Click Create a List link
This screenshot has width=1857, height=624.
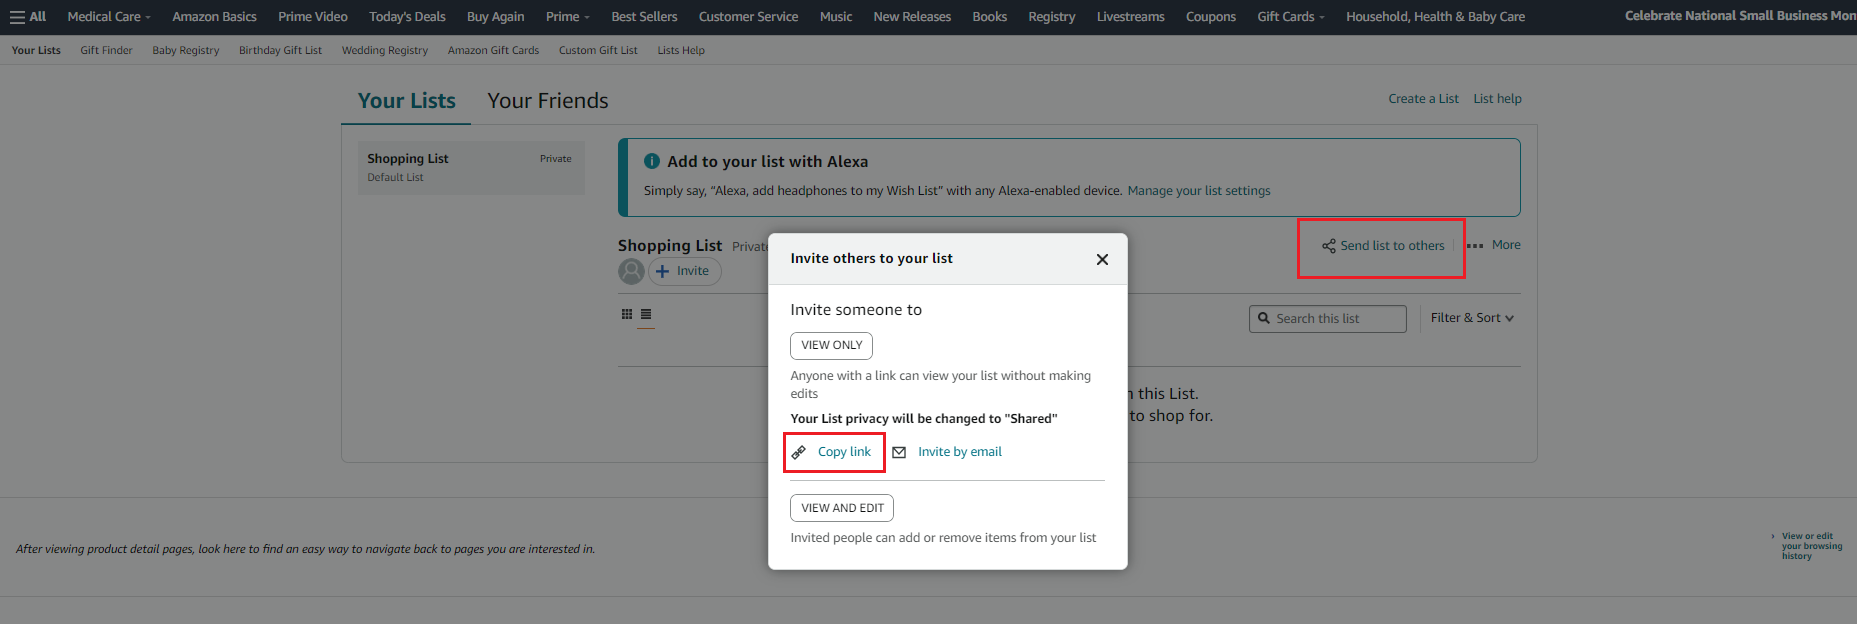click(1422, 99)
